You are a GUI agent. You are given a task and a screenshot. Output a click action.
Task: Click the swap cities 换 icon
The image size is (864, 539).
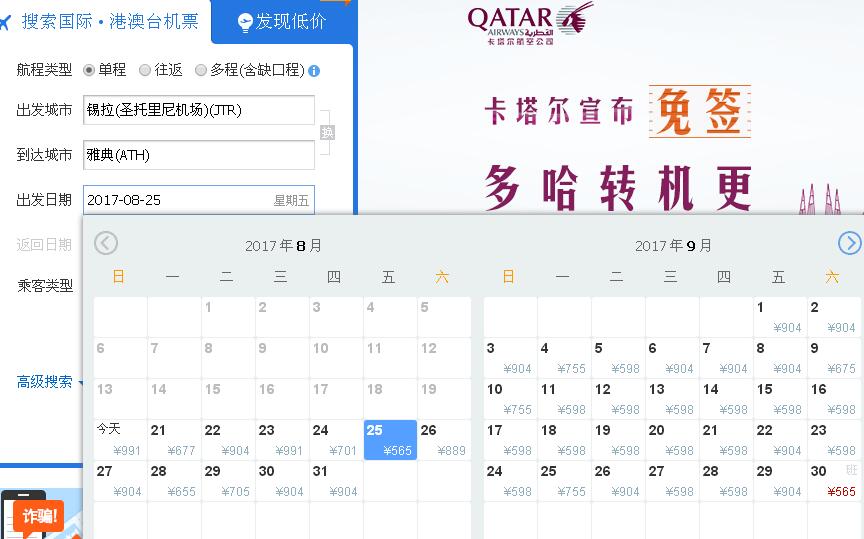click(327, 133)
